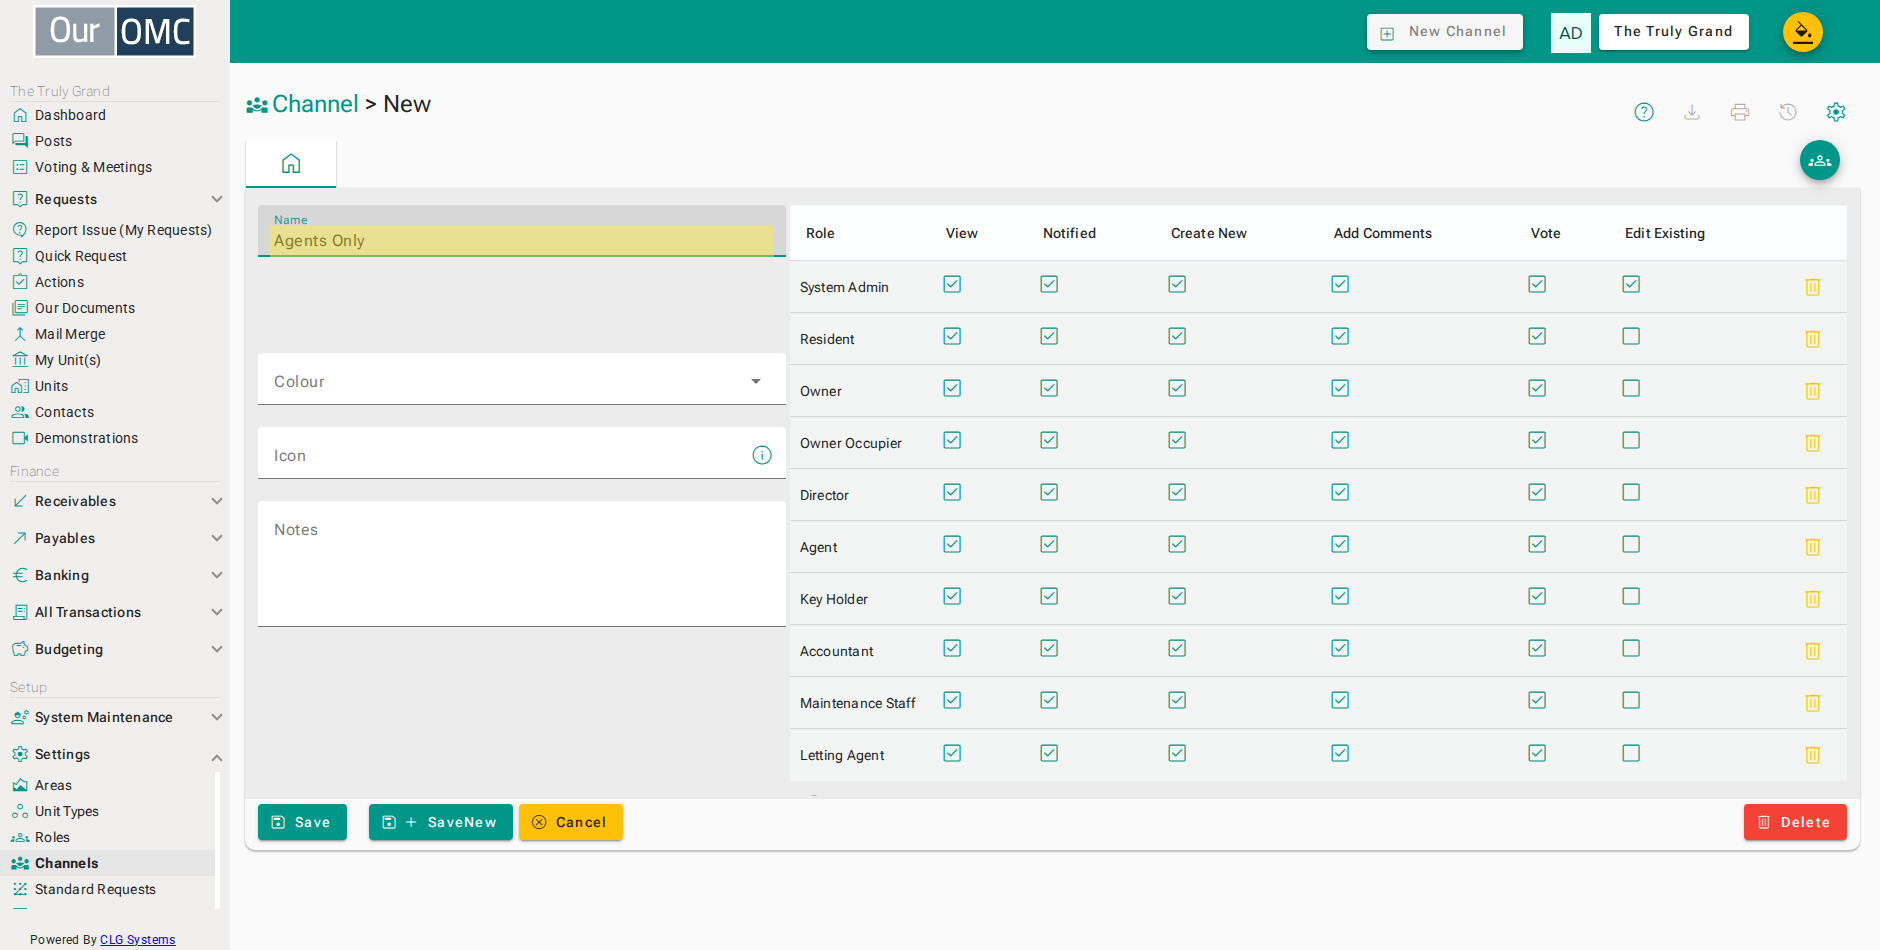
Task: Select the home tab
Action: pos(291,163)
